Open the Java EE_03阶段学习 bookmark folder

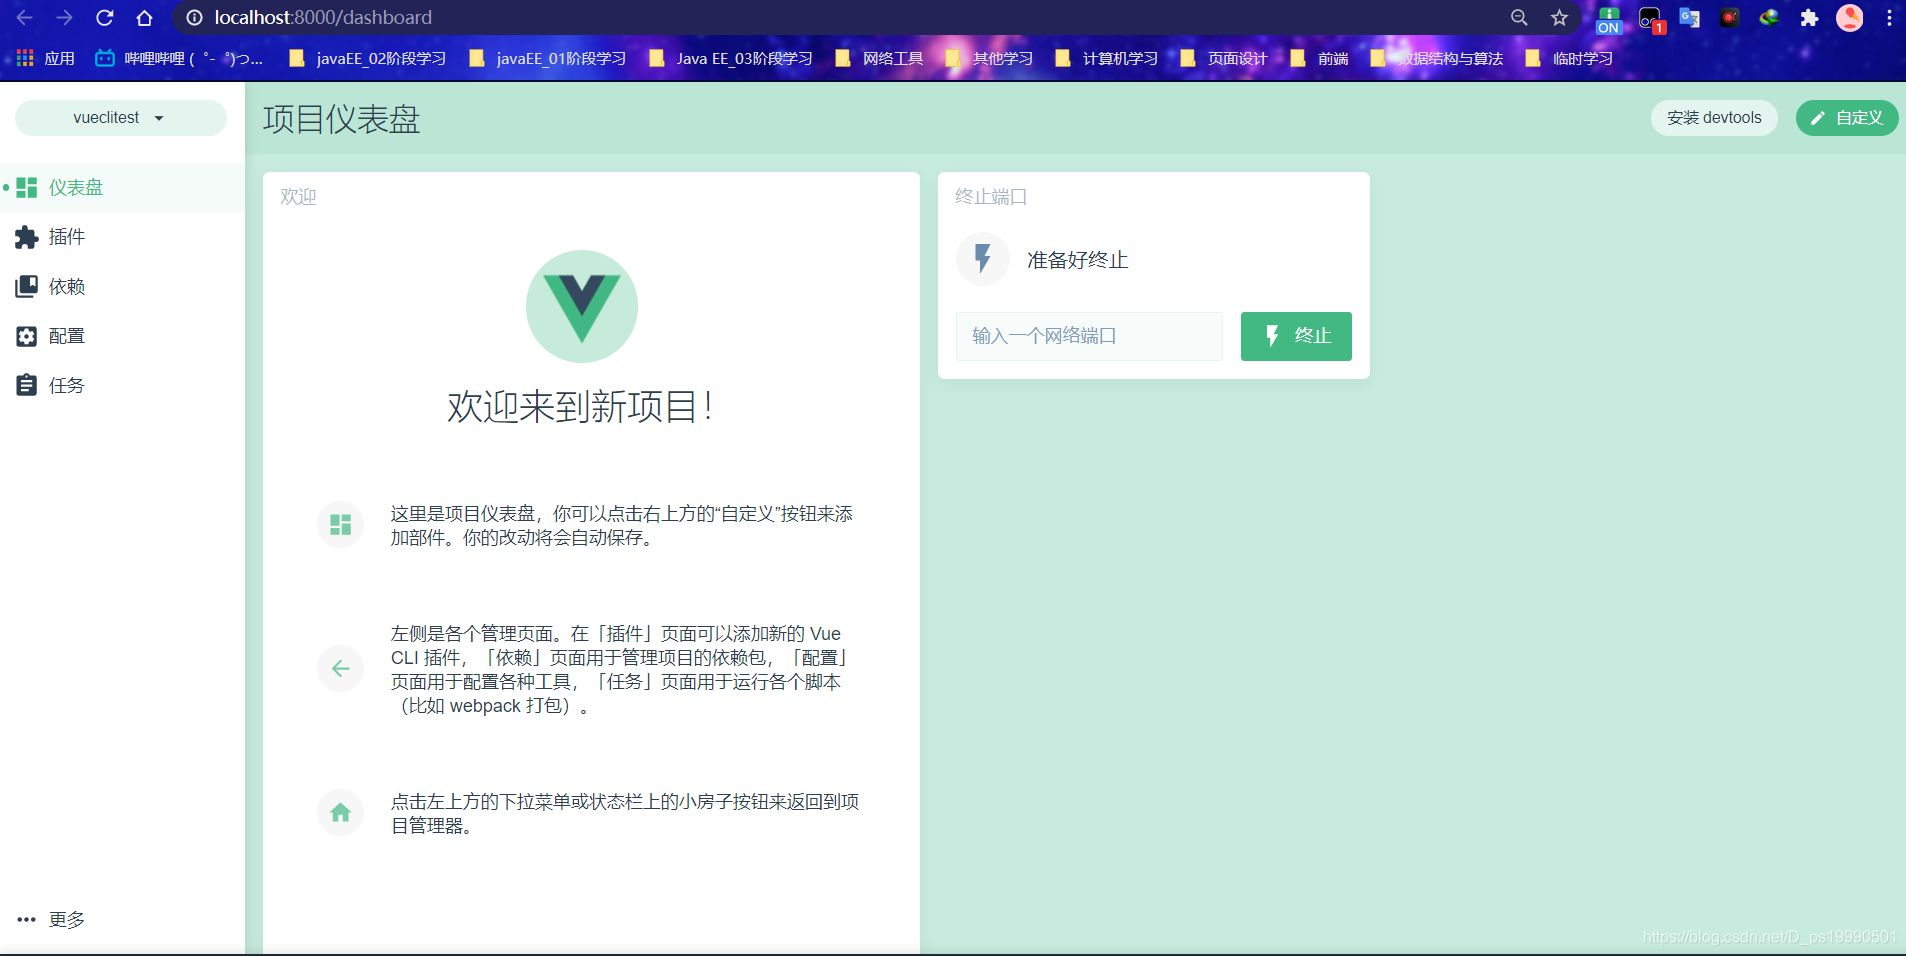coord(731,59)
